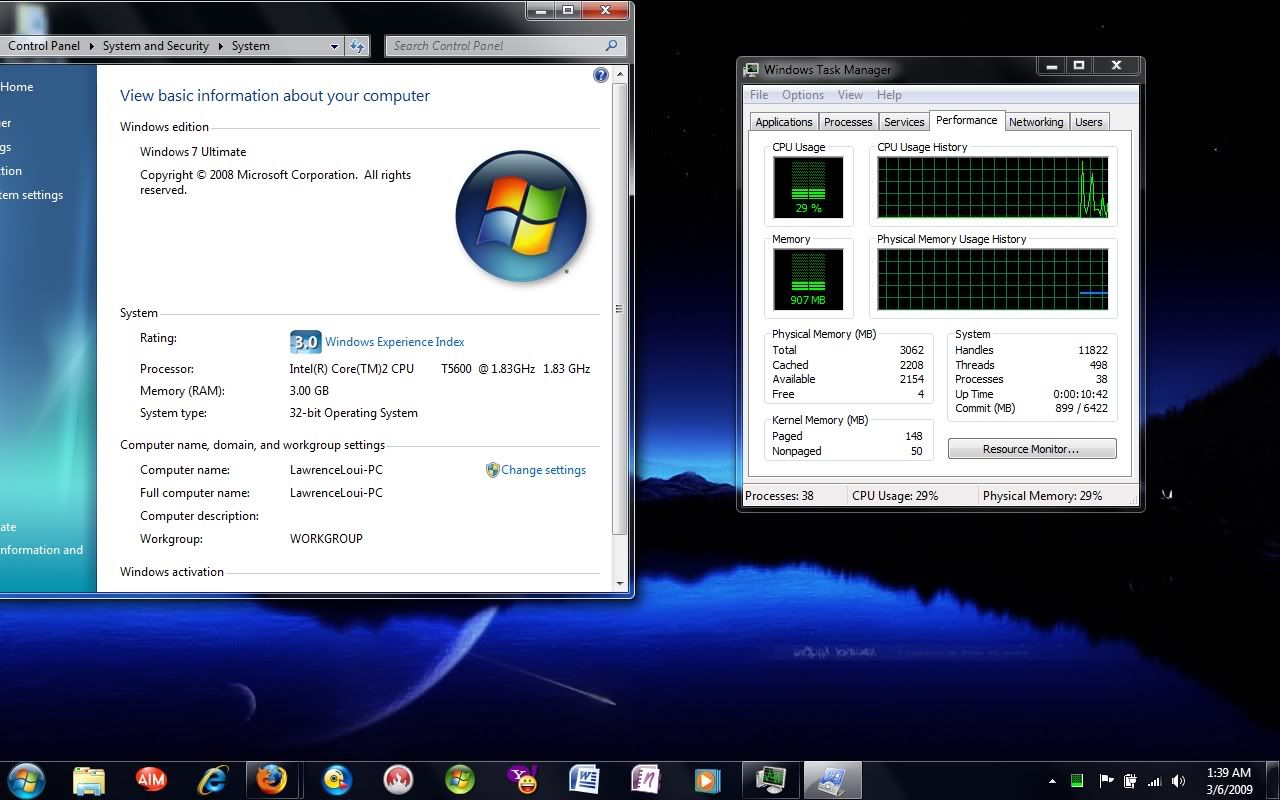Open the network signal tray icon
This screenshot has height=800, width=1280.
point(1155,781)
